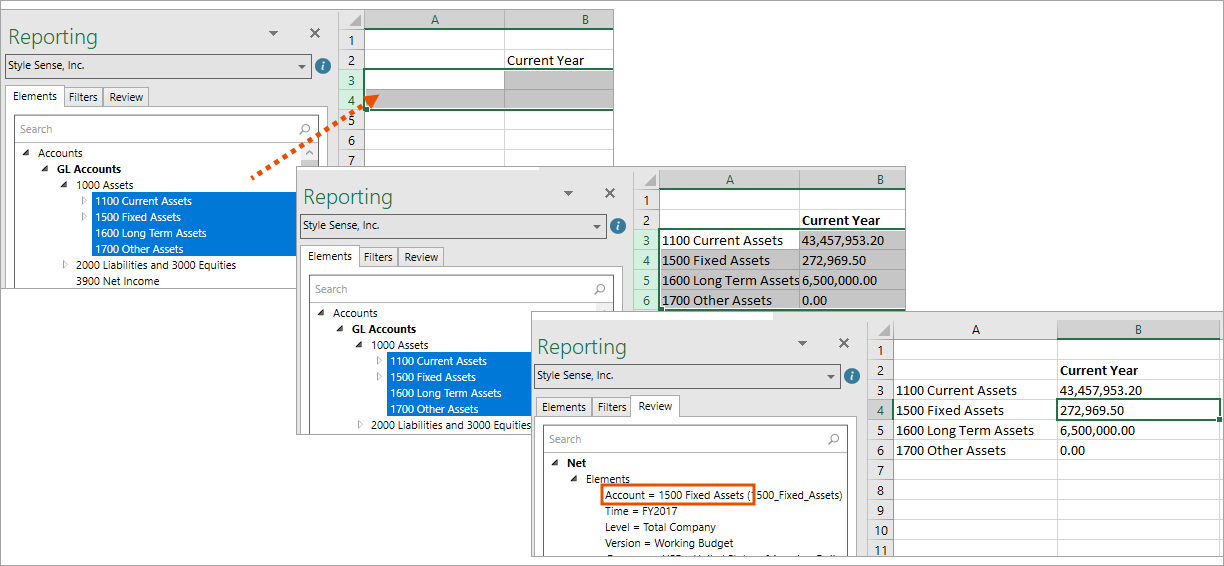Click the 6,500,000.00 cell in the middle sheet

click(x=852, y=280)
